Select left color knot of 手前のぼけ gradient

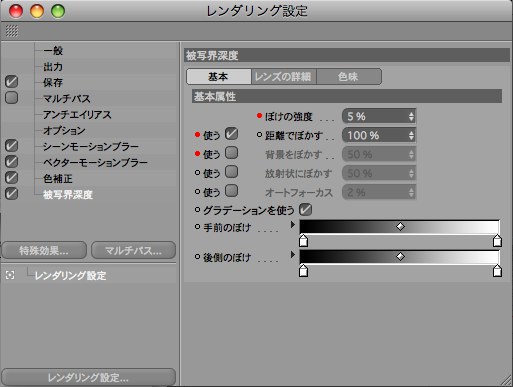[303, 240]
